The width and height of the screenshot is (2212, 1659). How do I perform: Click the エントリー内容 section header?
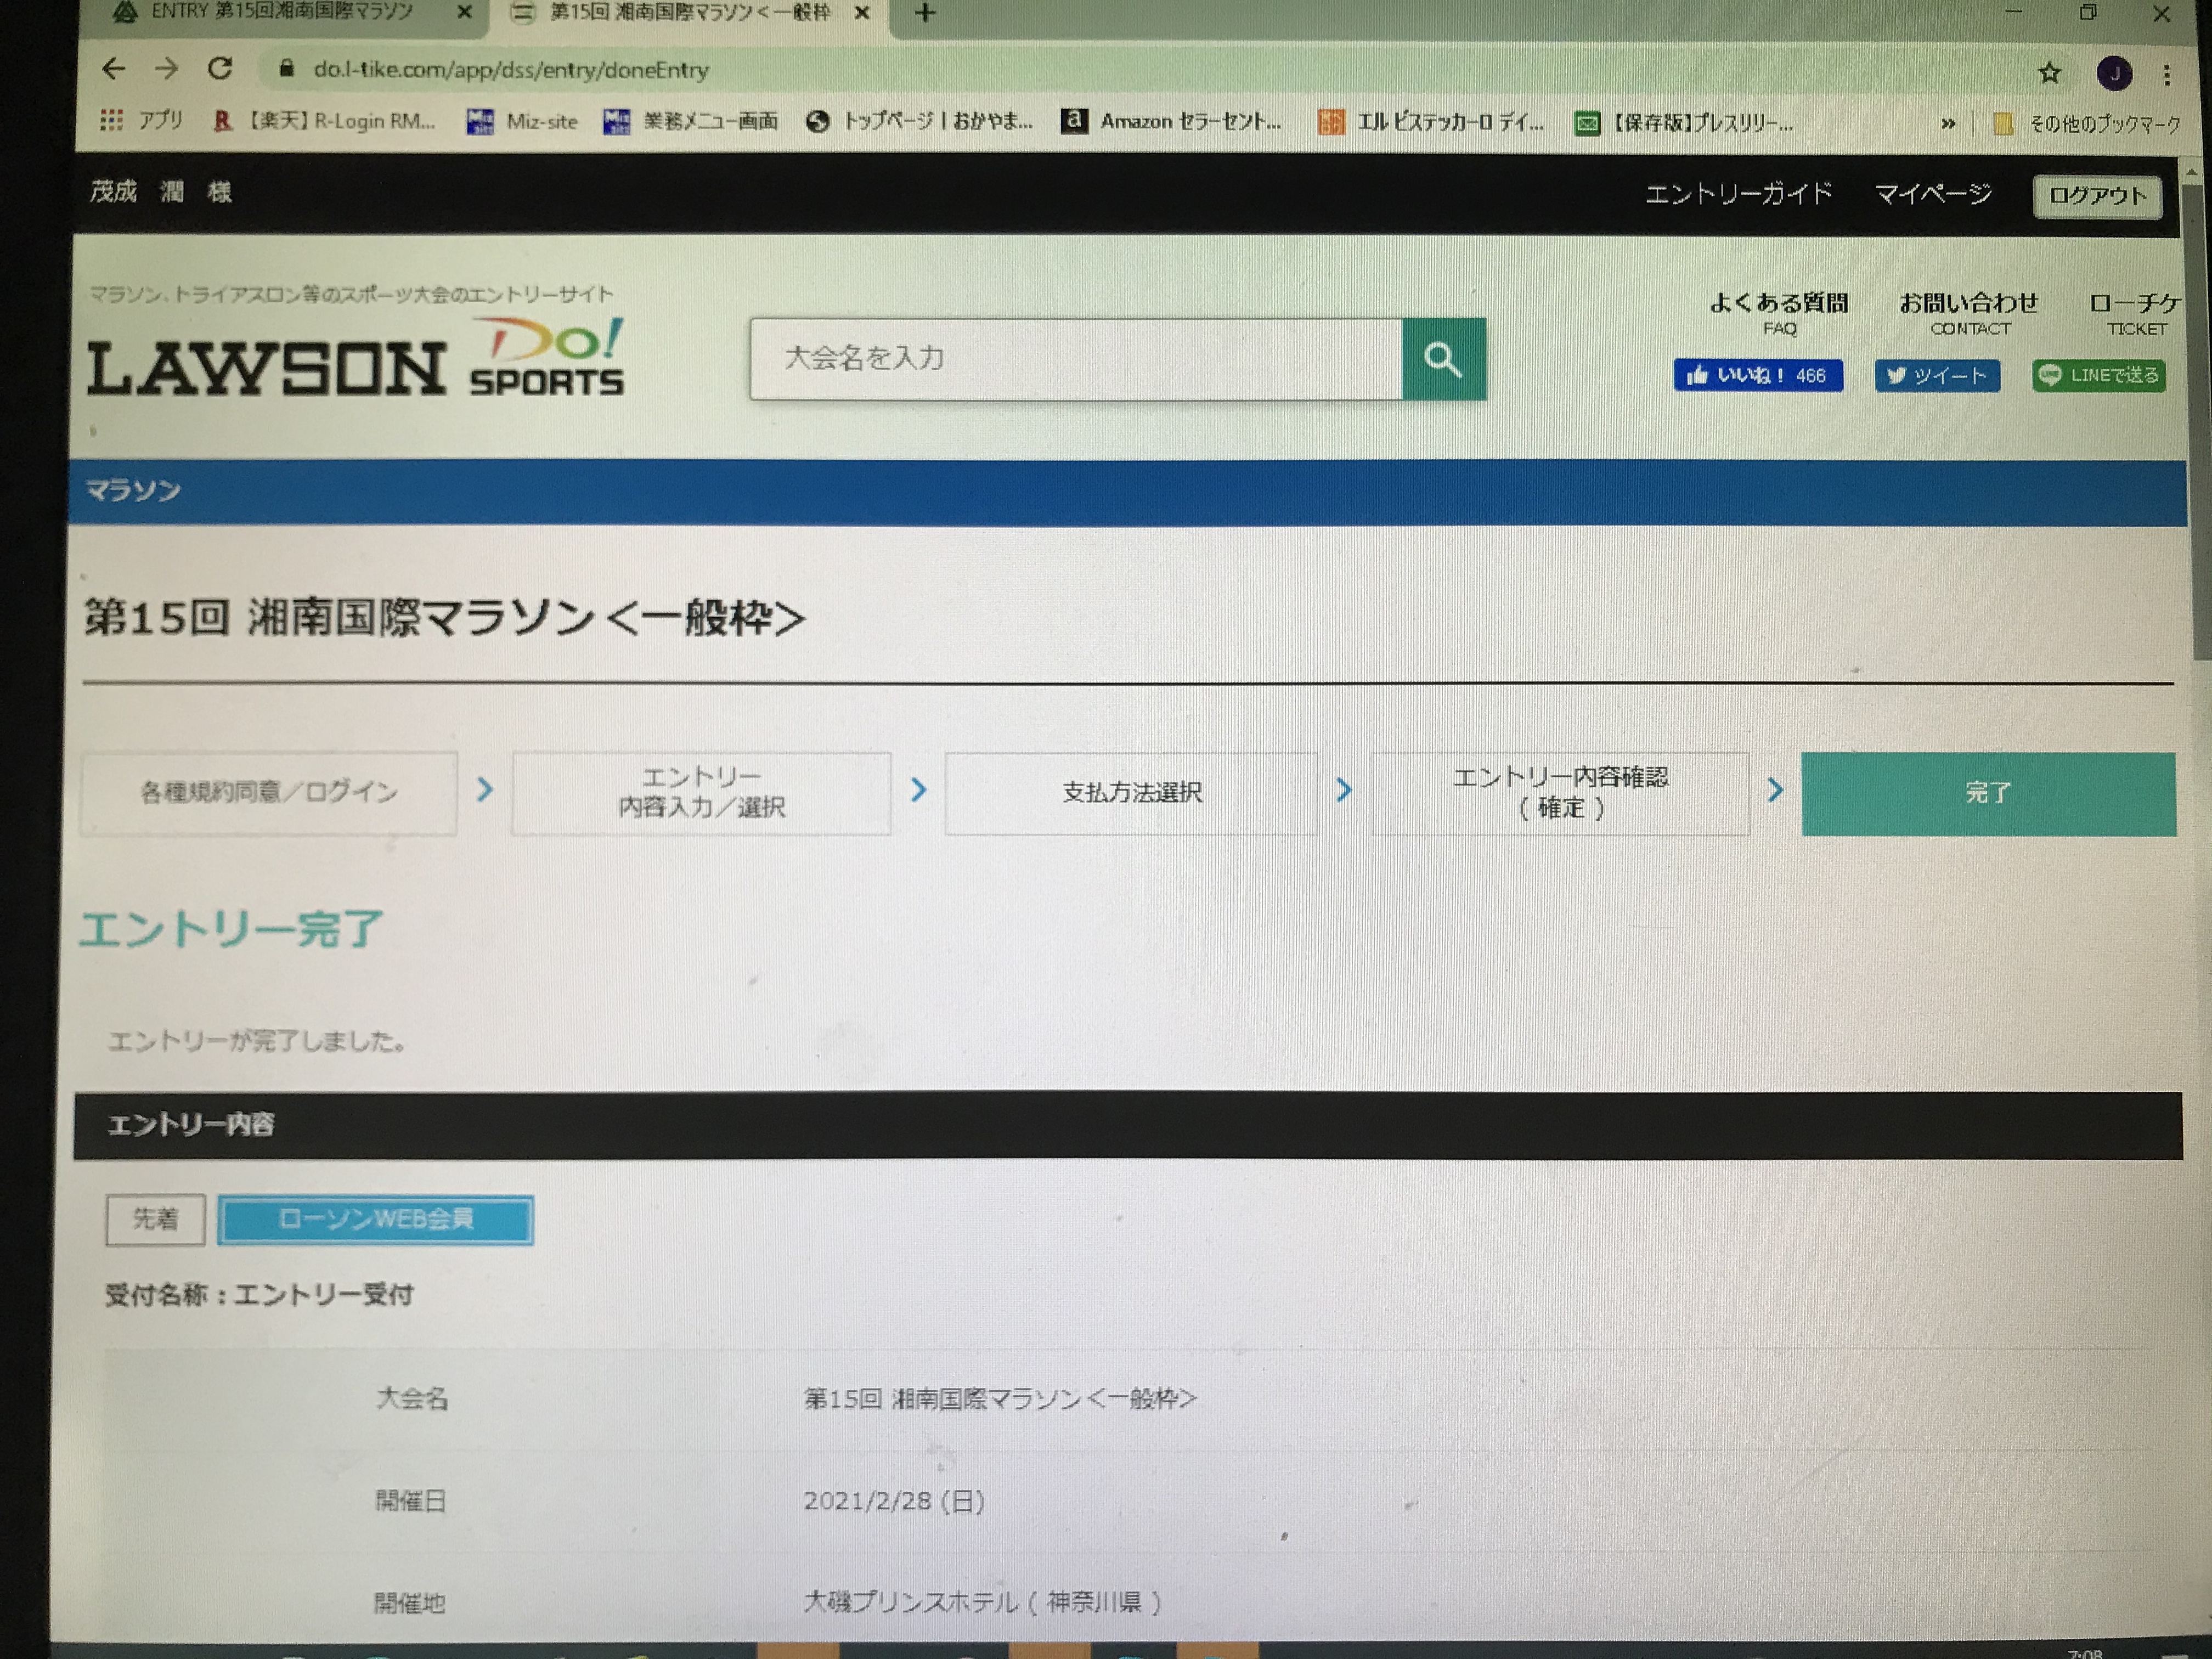1128,1125
